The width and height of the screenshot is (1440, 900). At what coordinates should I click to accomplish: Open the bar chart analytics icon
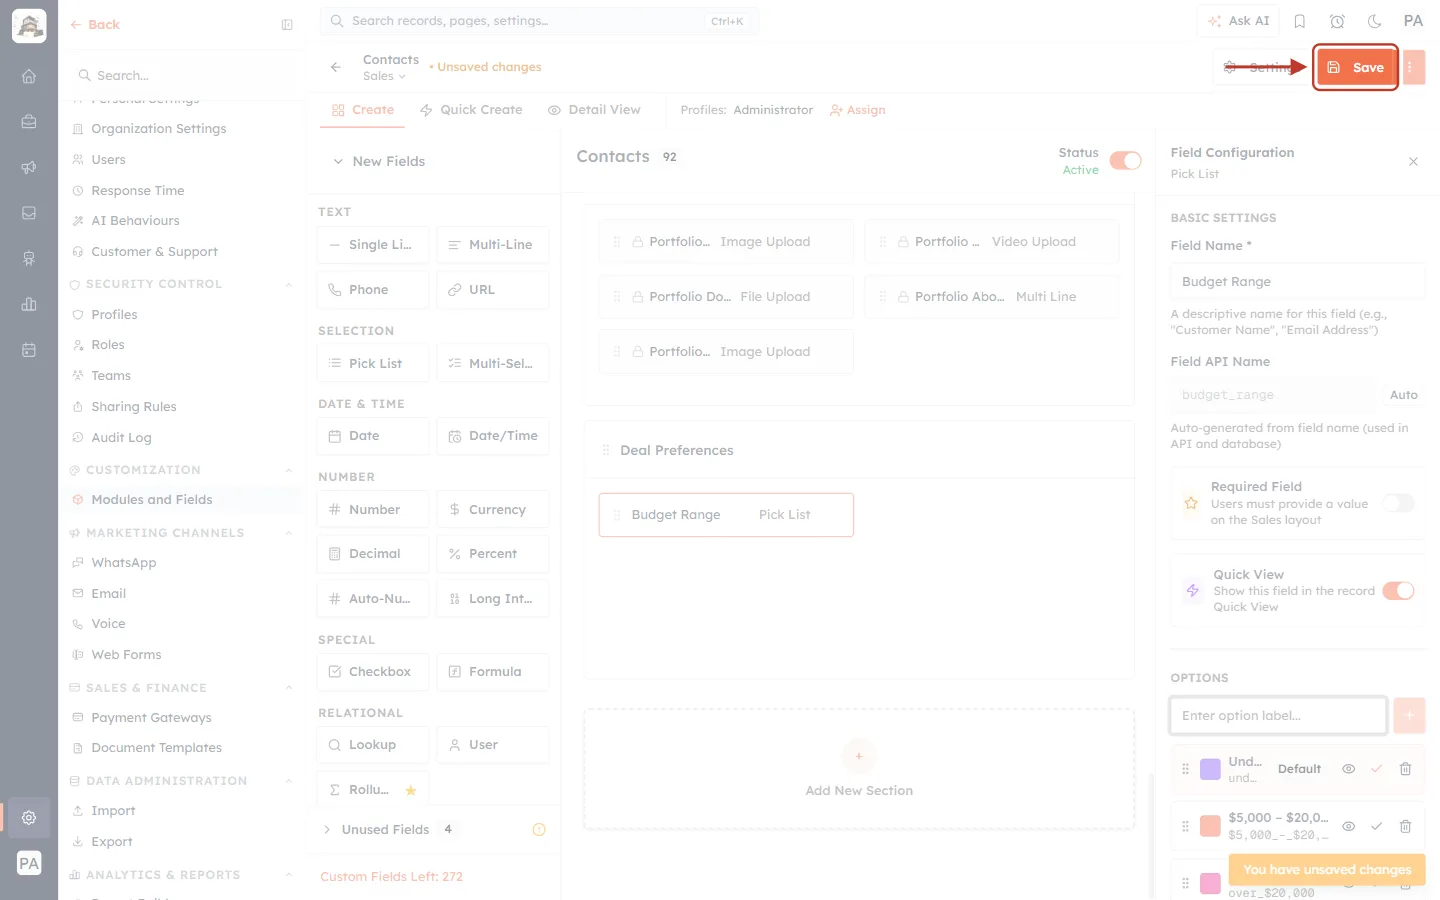point(29,304)
